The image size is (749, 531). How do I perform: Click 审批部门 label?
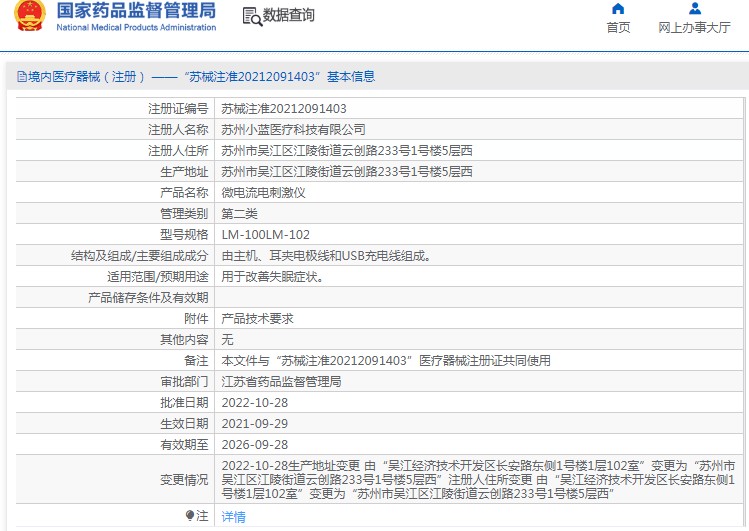coord(184,382)
